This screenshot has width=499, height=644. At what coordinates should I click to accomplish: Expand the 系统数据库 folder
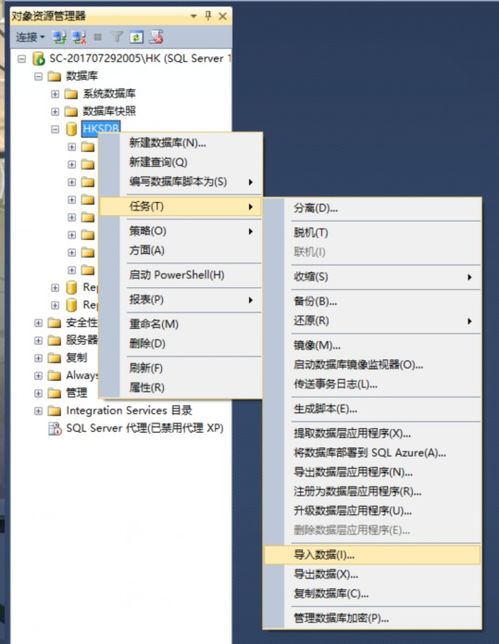pos(55,94)
